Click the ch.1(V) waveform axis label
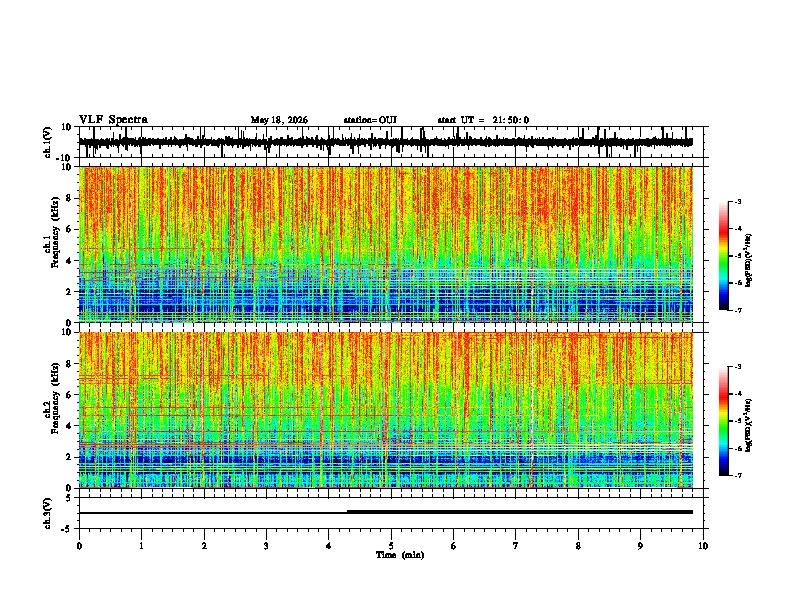792x612 pixels. click(x=48, y=142)
